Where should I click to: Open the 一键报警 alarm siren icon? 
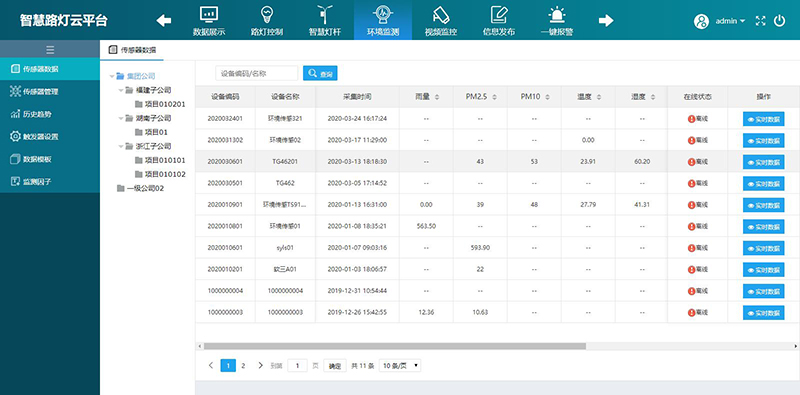click(557, 14)
